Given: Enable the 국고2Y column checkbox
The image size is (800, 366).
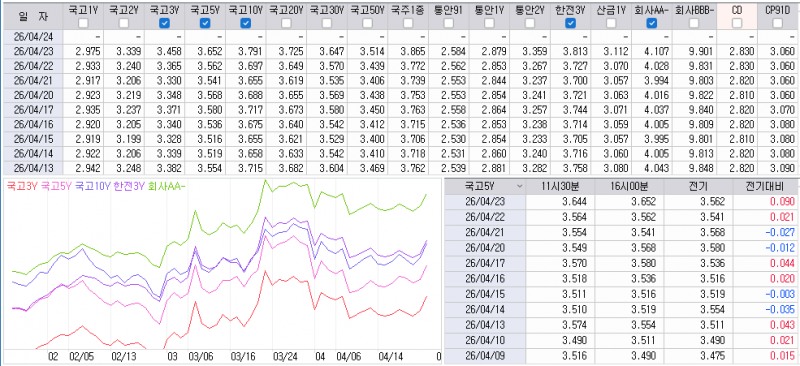Looking at the screenshot, I should click(x=123, y=22).
